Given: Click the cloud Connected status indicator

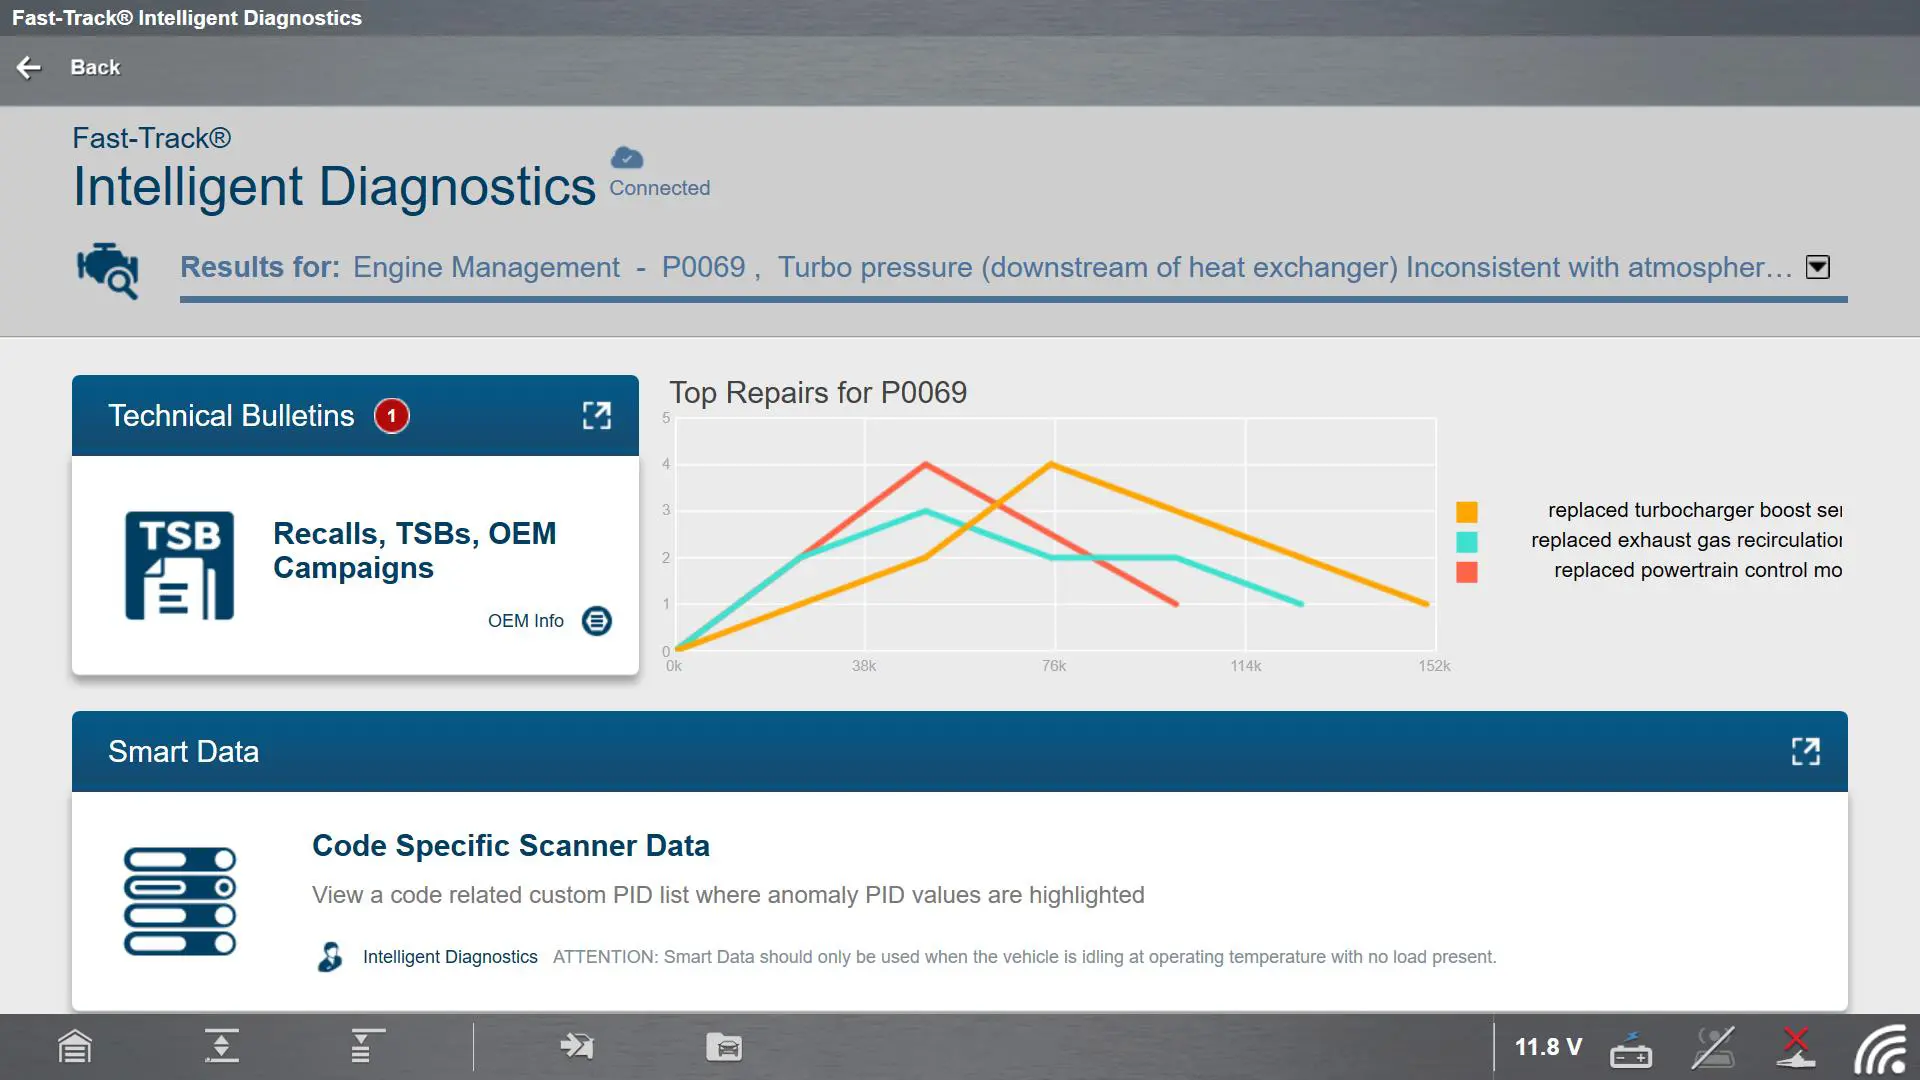Looking at the screenshot, I should tap(628, 158).
